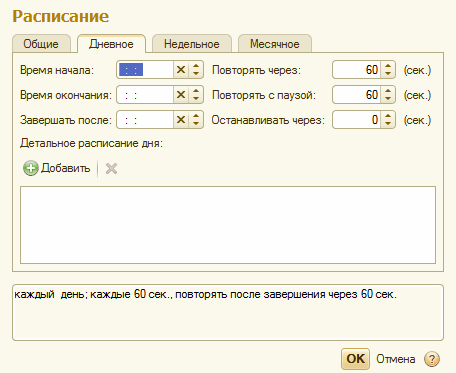
Task: Click the green plus Добавить icon
Action: (31, 168)
